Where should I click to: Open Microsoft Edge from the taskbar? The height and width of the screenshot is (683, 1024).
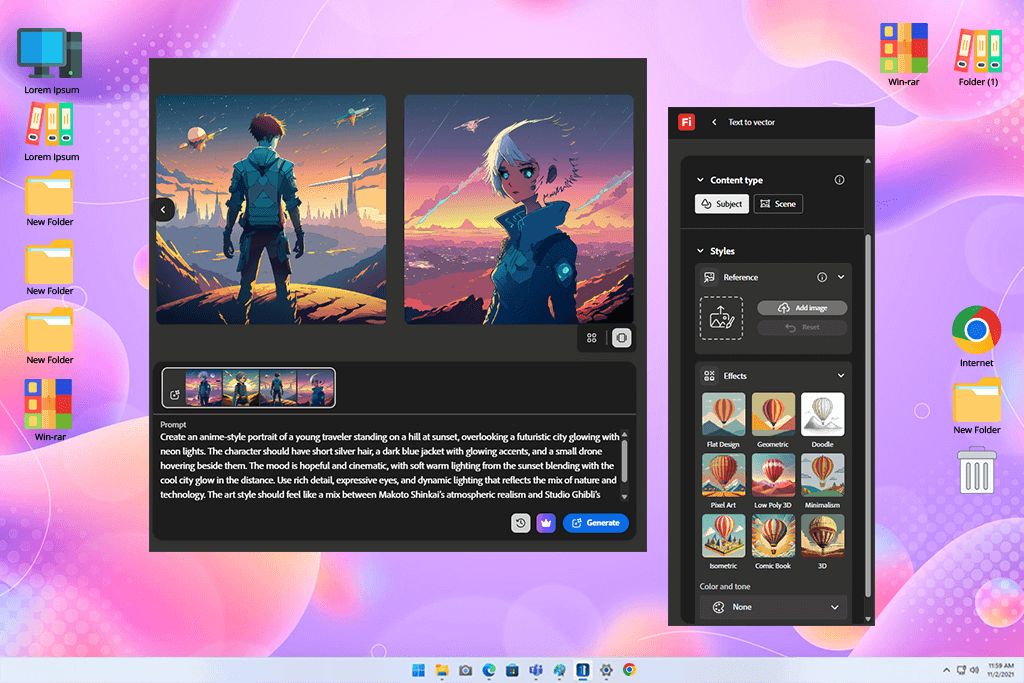pyautogui.click(x=489, y=670)
